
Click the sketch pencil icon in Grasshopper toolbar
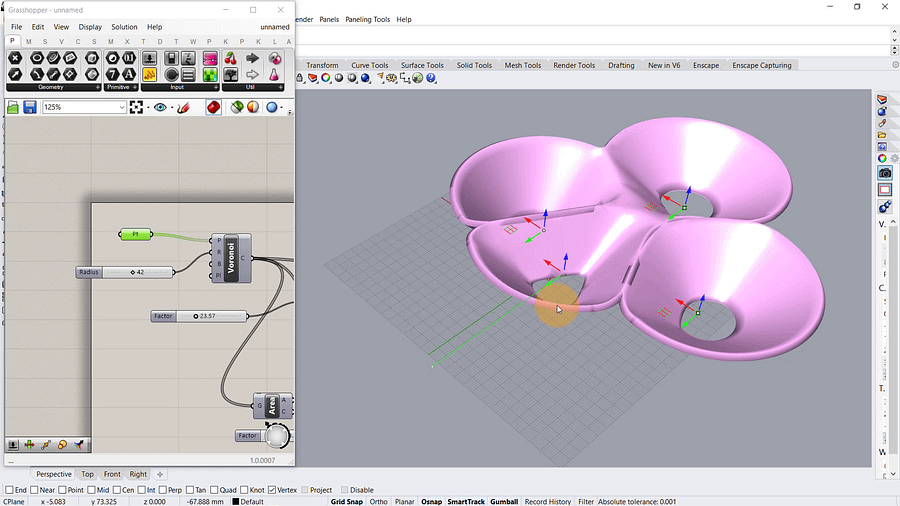[x=183, y=107]
